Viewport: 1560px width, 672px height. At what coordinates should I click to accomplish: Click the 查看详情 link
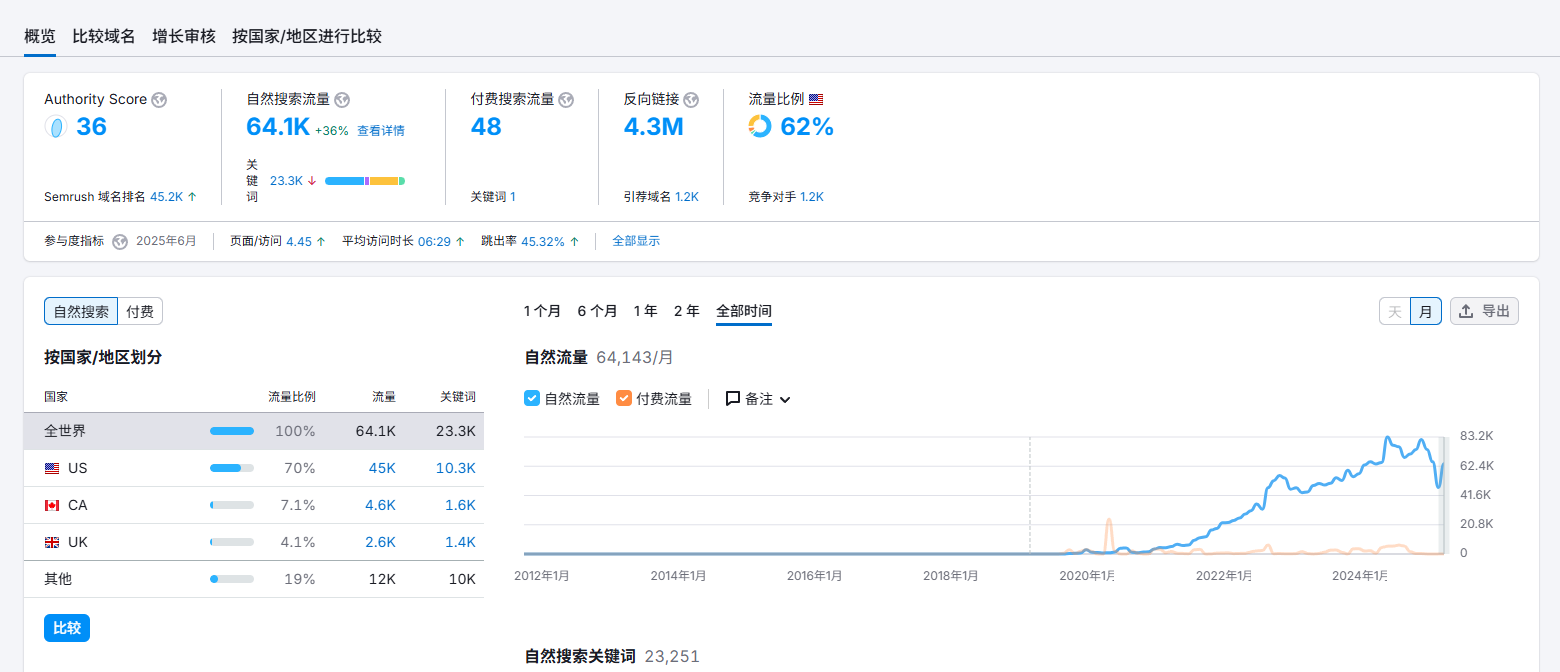point(381,131)
